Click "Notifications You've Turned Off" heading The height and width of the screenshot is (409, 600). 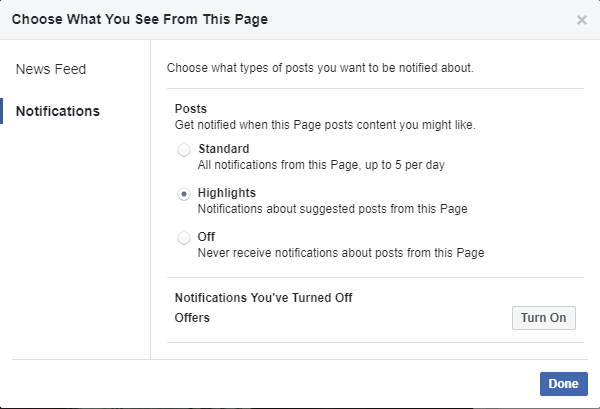pyautogui.click(x=264, y=298)
